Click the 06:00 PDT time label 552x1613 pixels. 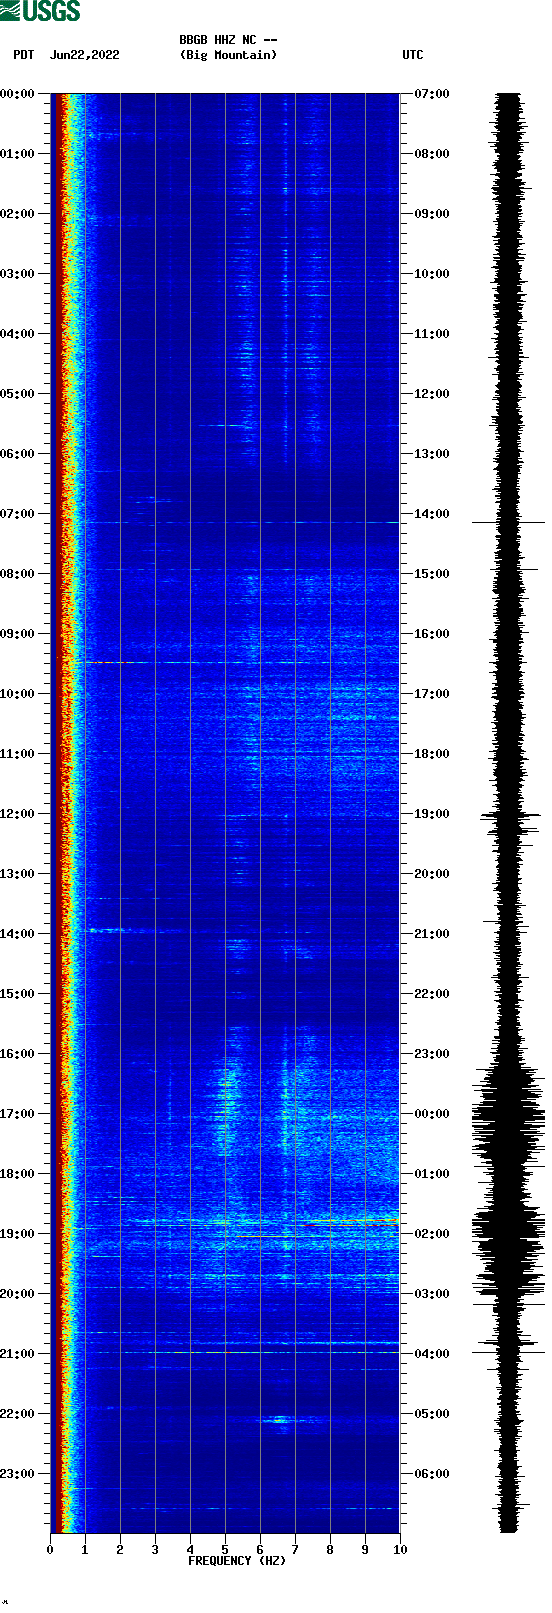tap(17, 454)
